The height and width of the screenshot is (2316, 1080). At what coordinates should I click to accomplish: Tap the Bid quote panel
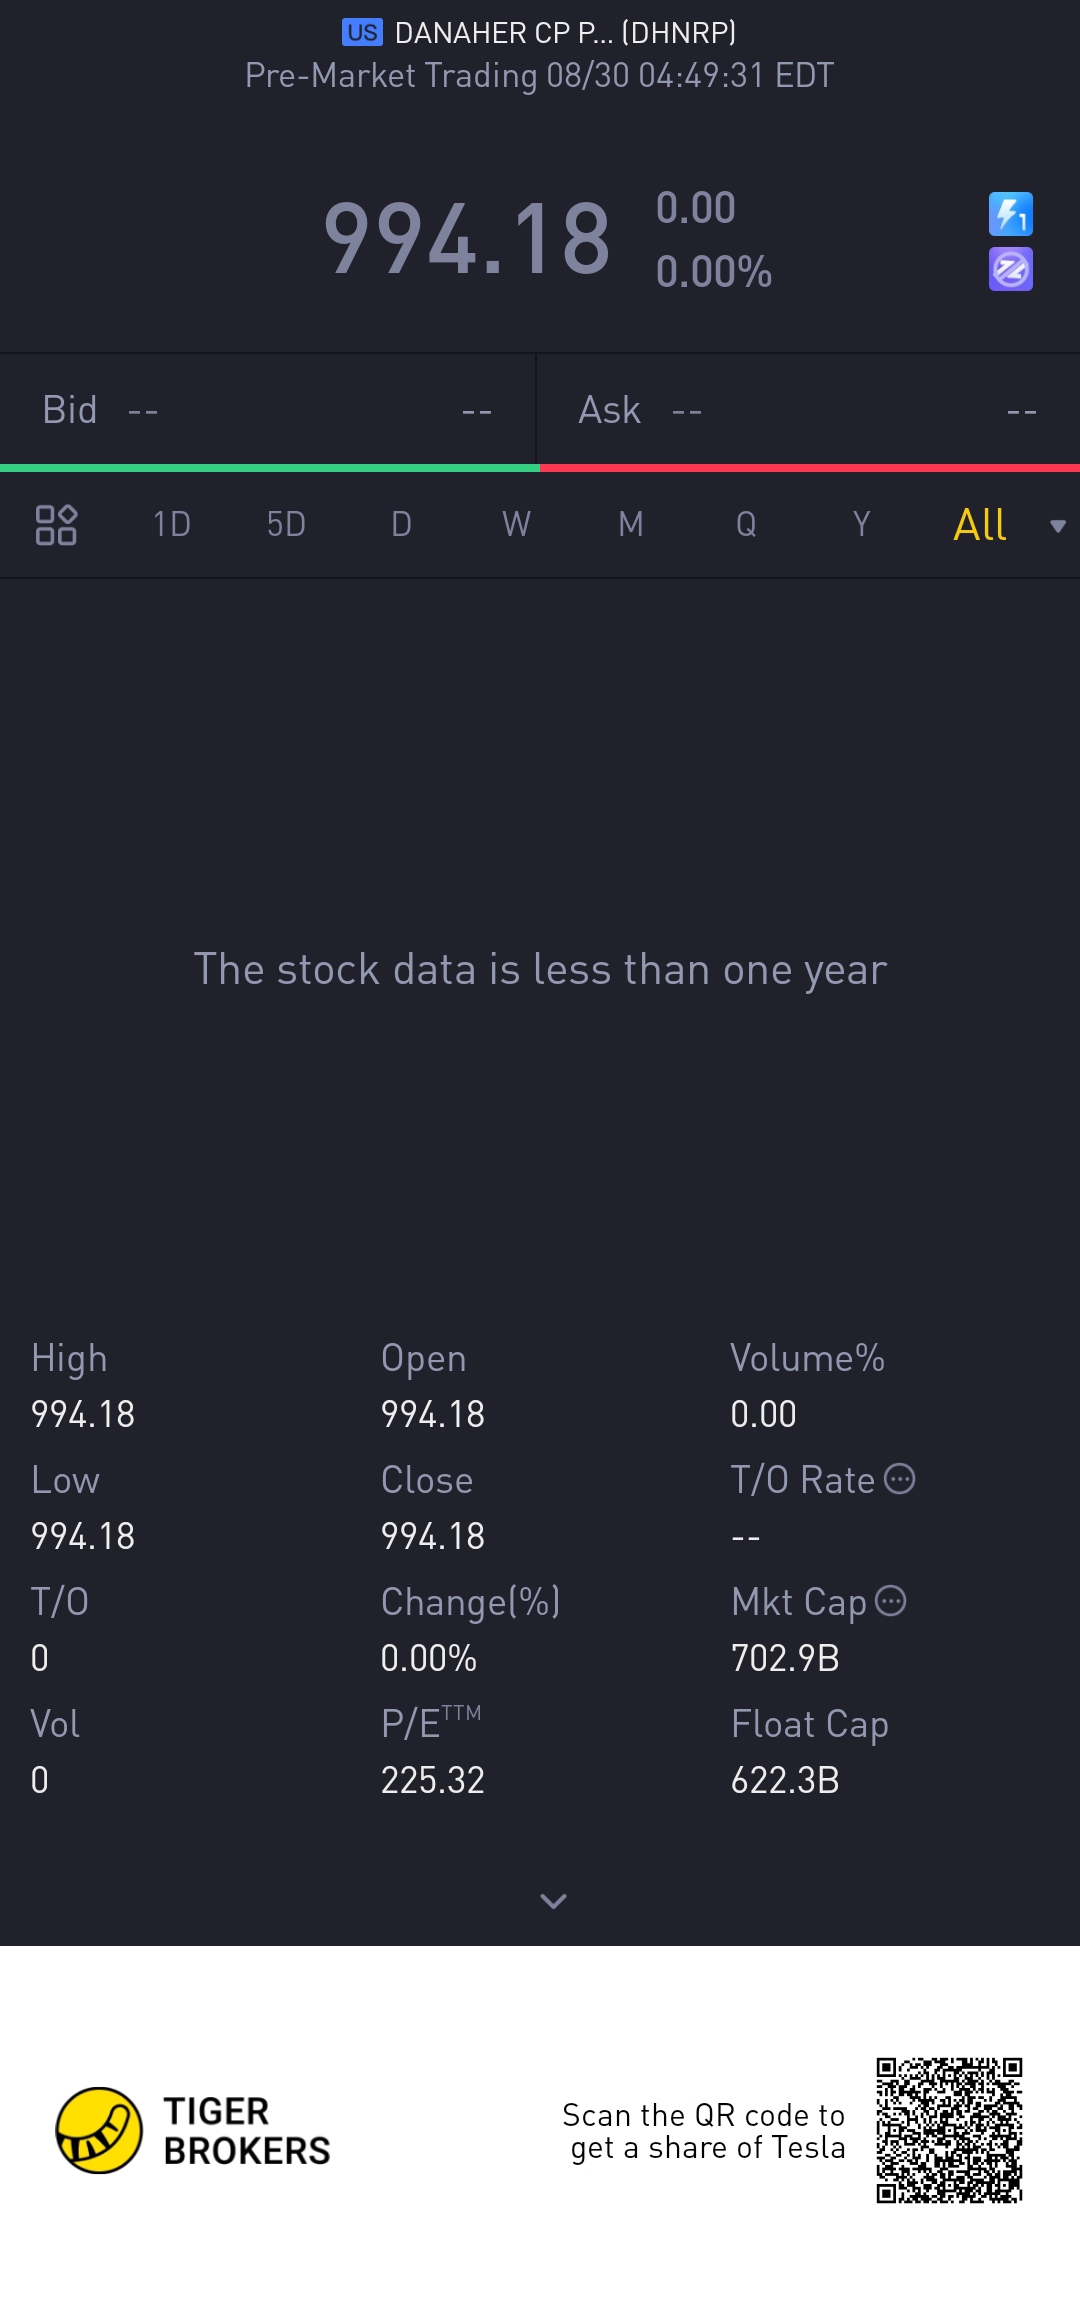point(268,409)
